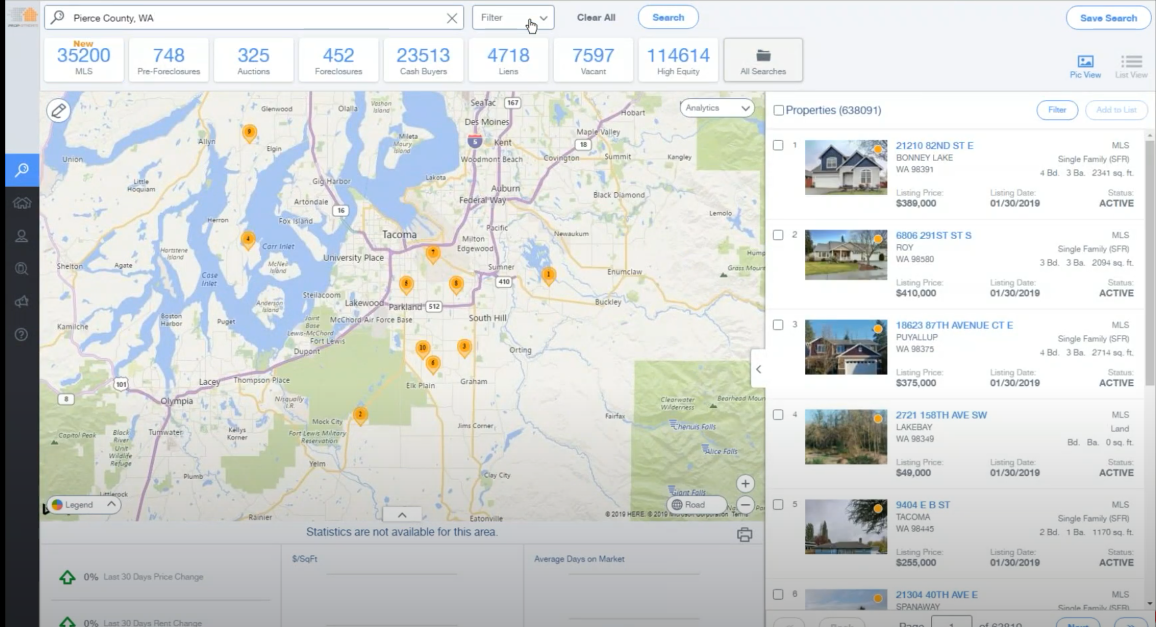Zoom in on map with plus button
Screen dimensions: 1156x627
point(745,484)
